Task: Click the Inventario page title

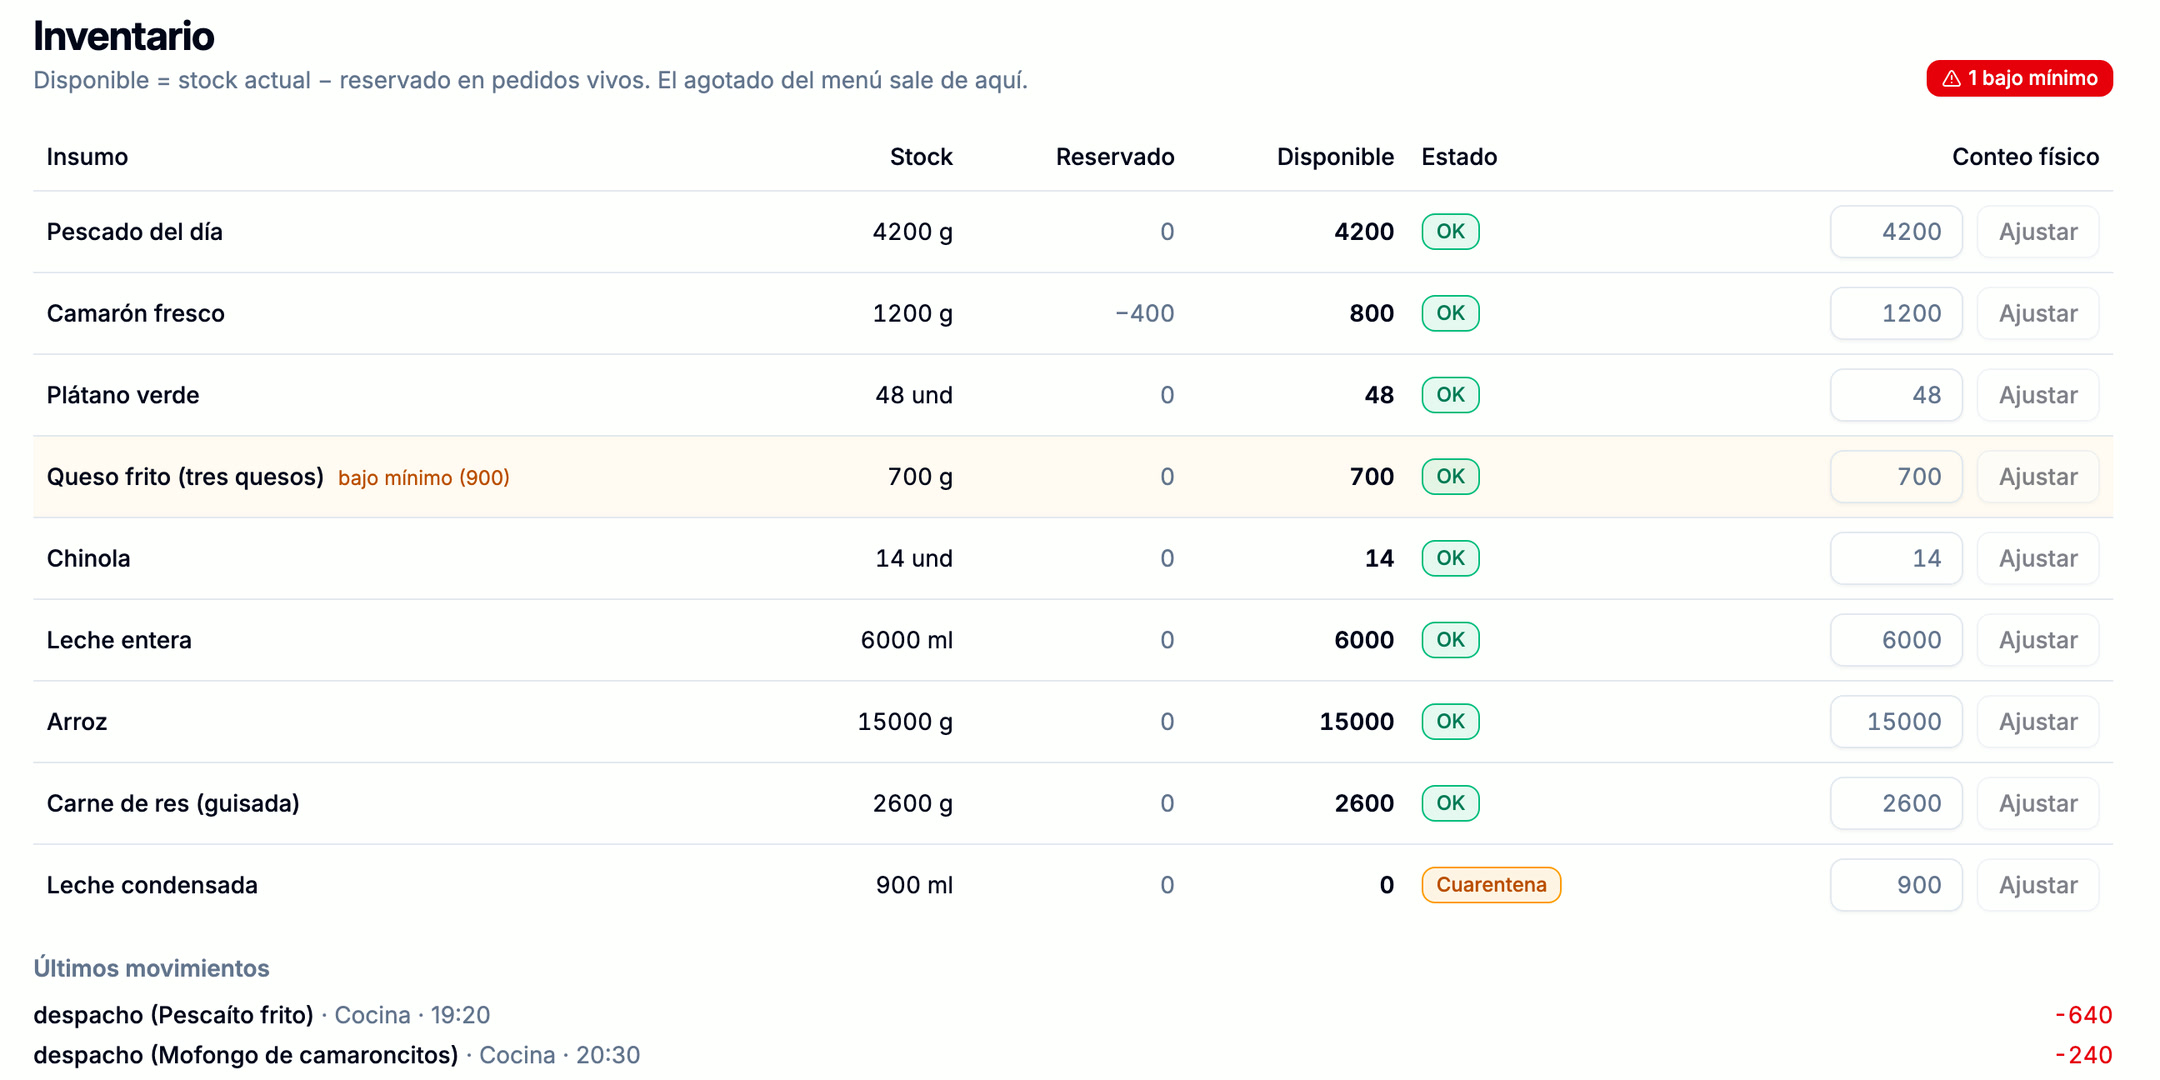Action: coord(123,36)
